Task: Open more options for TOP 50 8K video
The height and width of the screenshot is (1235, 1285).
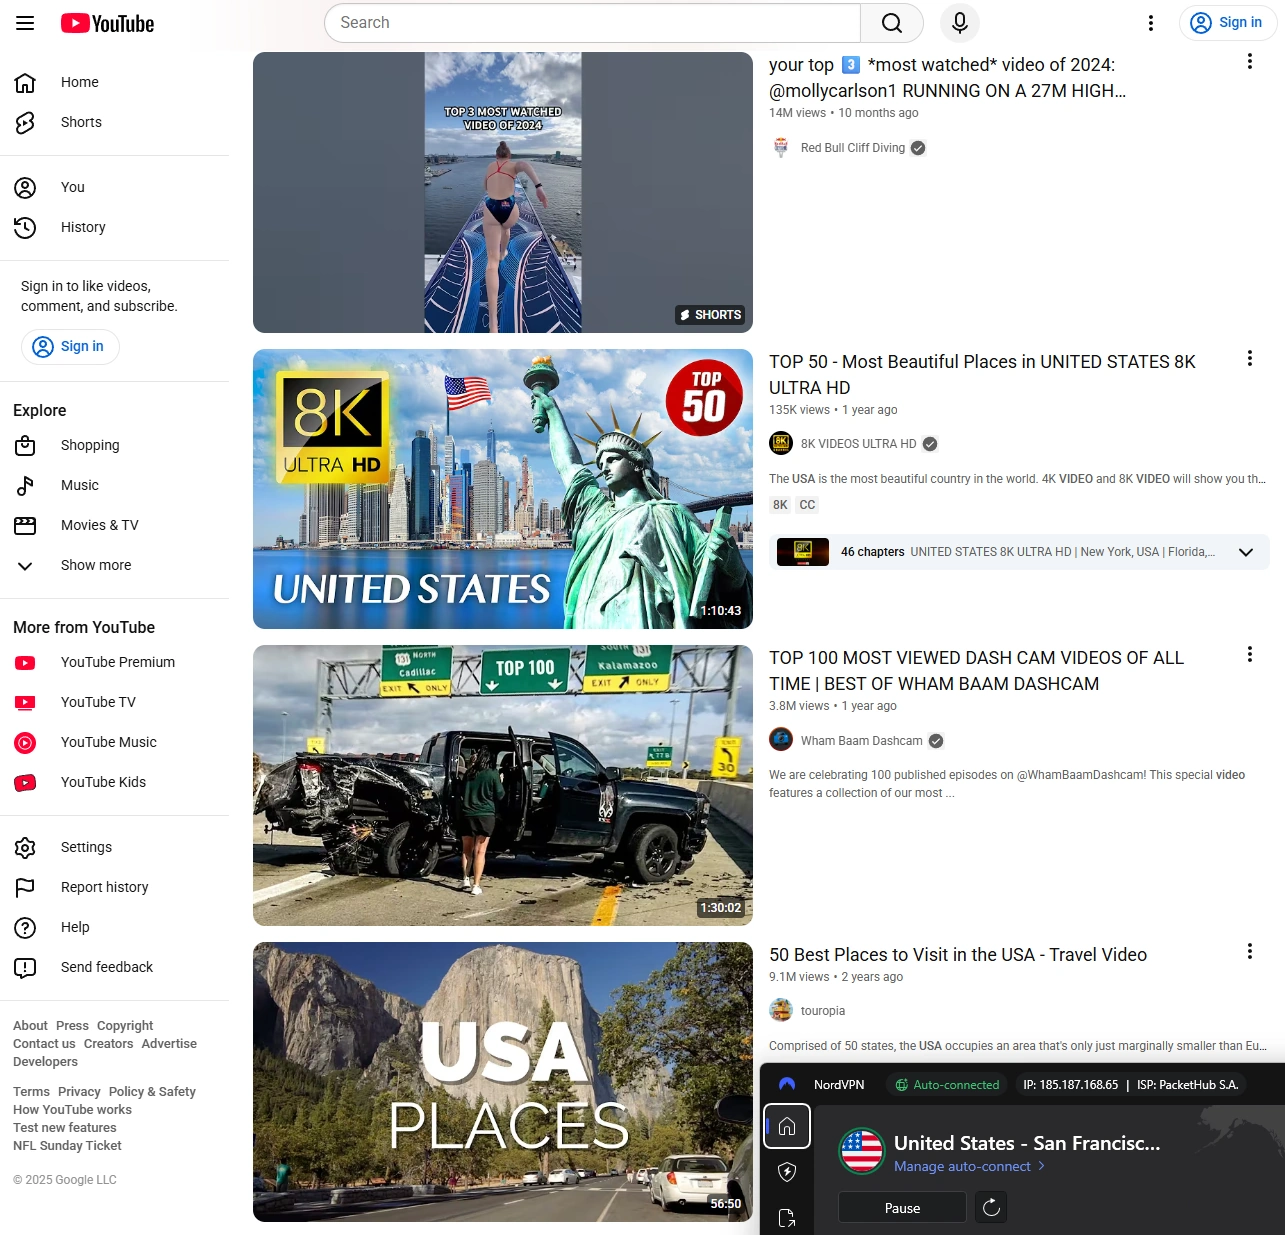Action: point(1249,358)
